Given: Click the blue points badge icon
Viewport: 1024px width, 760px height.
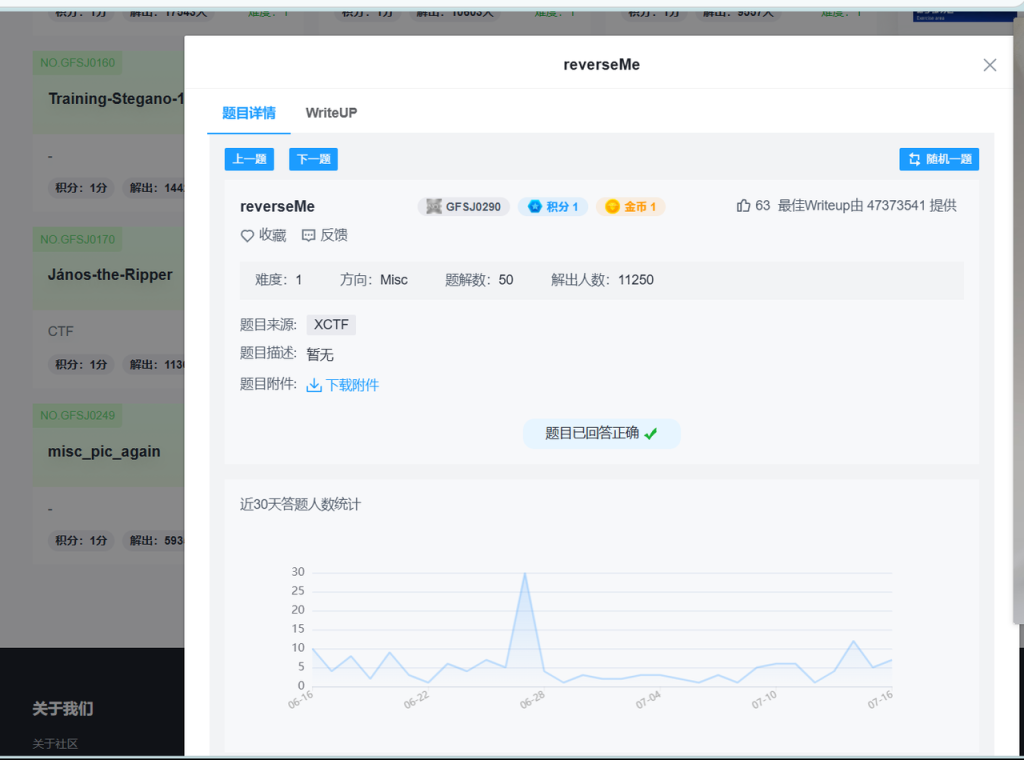Looking at the screenshot, I should click(x=534, y=207).
